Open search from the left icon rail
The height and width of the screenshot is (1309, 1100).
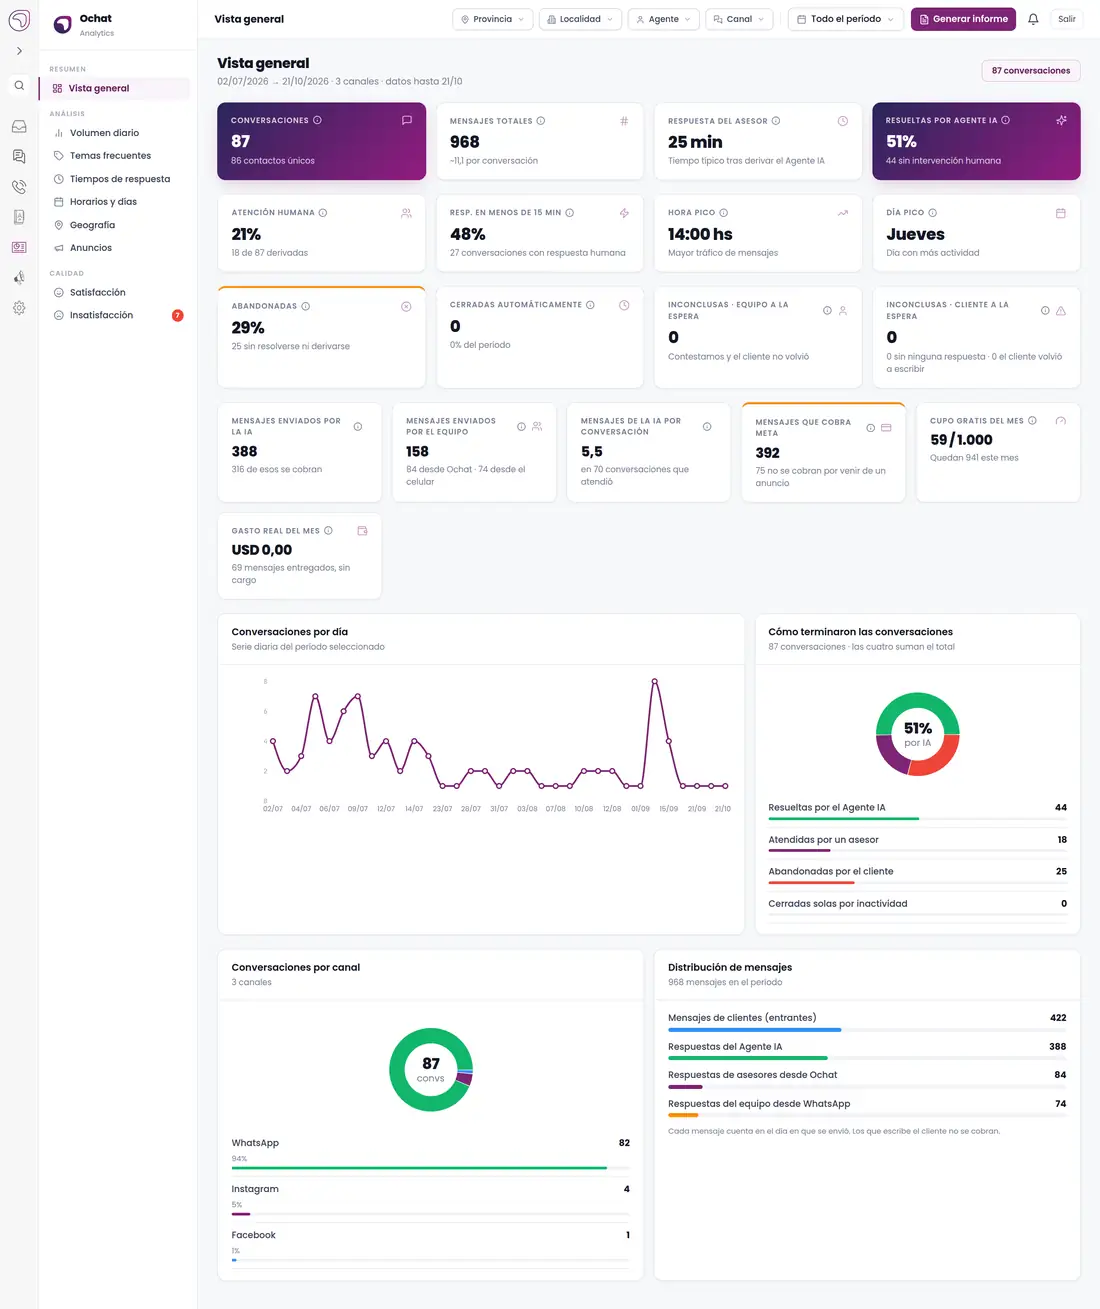point(19,86)
